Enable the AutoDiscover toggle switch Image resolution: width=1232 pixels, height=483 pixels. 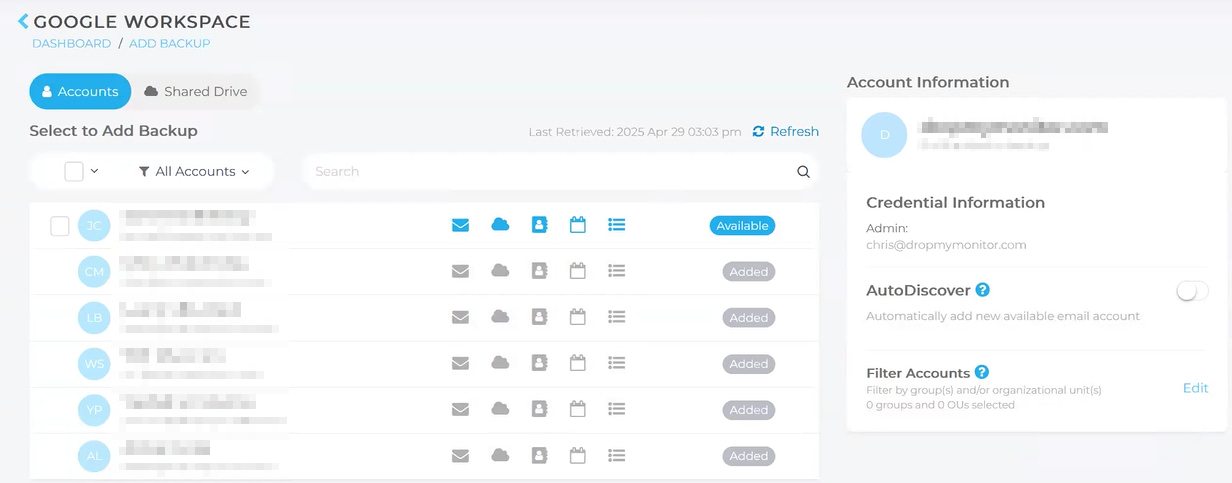pos(1192,291)
